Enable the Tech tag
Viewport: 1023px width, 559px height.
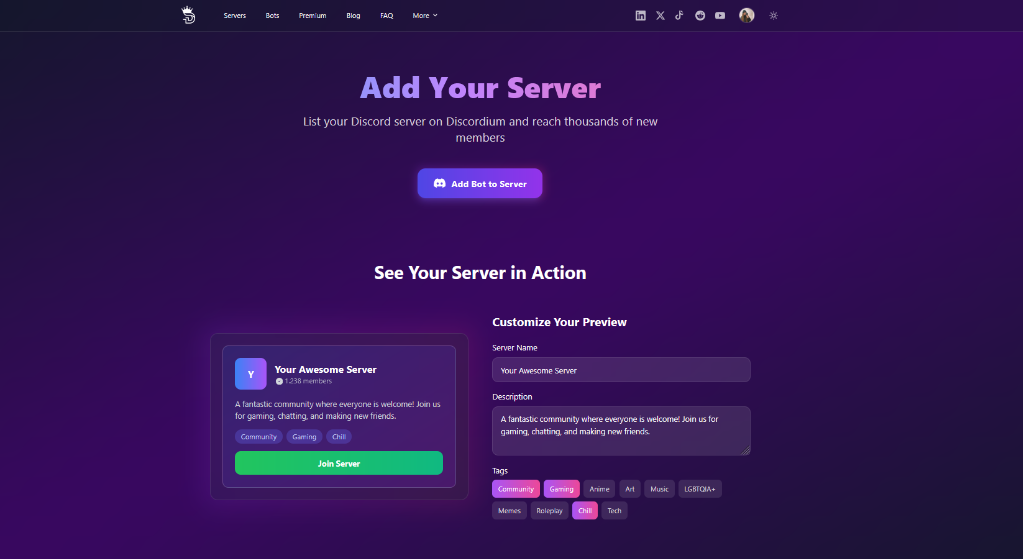click(615, 511)
